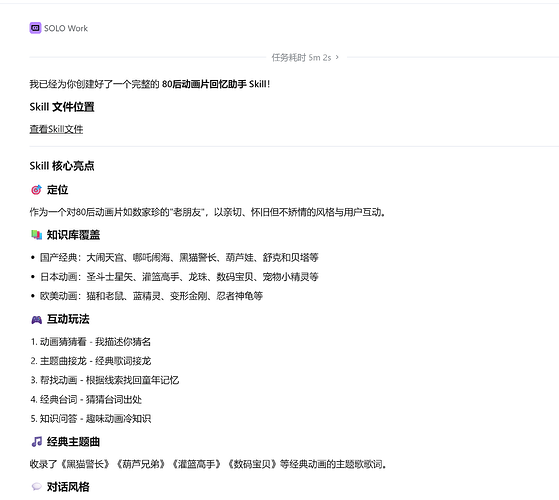Click list item 4 经典台词
559x500 pixels.
pyautogui.click(x=86, y=400)
